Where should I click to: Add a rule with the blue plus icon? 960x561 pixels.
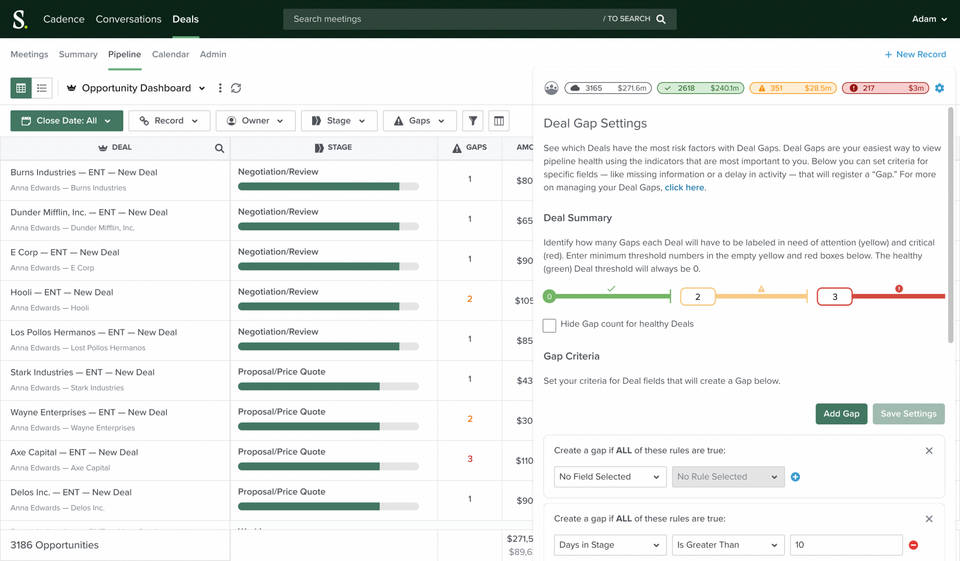click(x=796, y=477)
